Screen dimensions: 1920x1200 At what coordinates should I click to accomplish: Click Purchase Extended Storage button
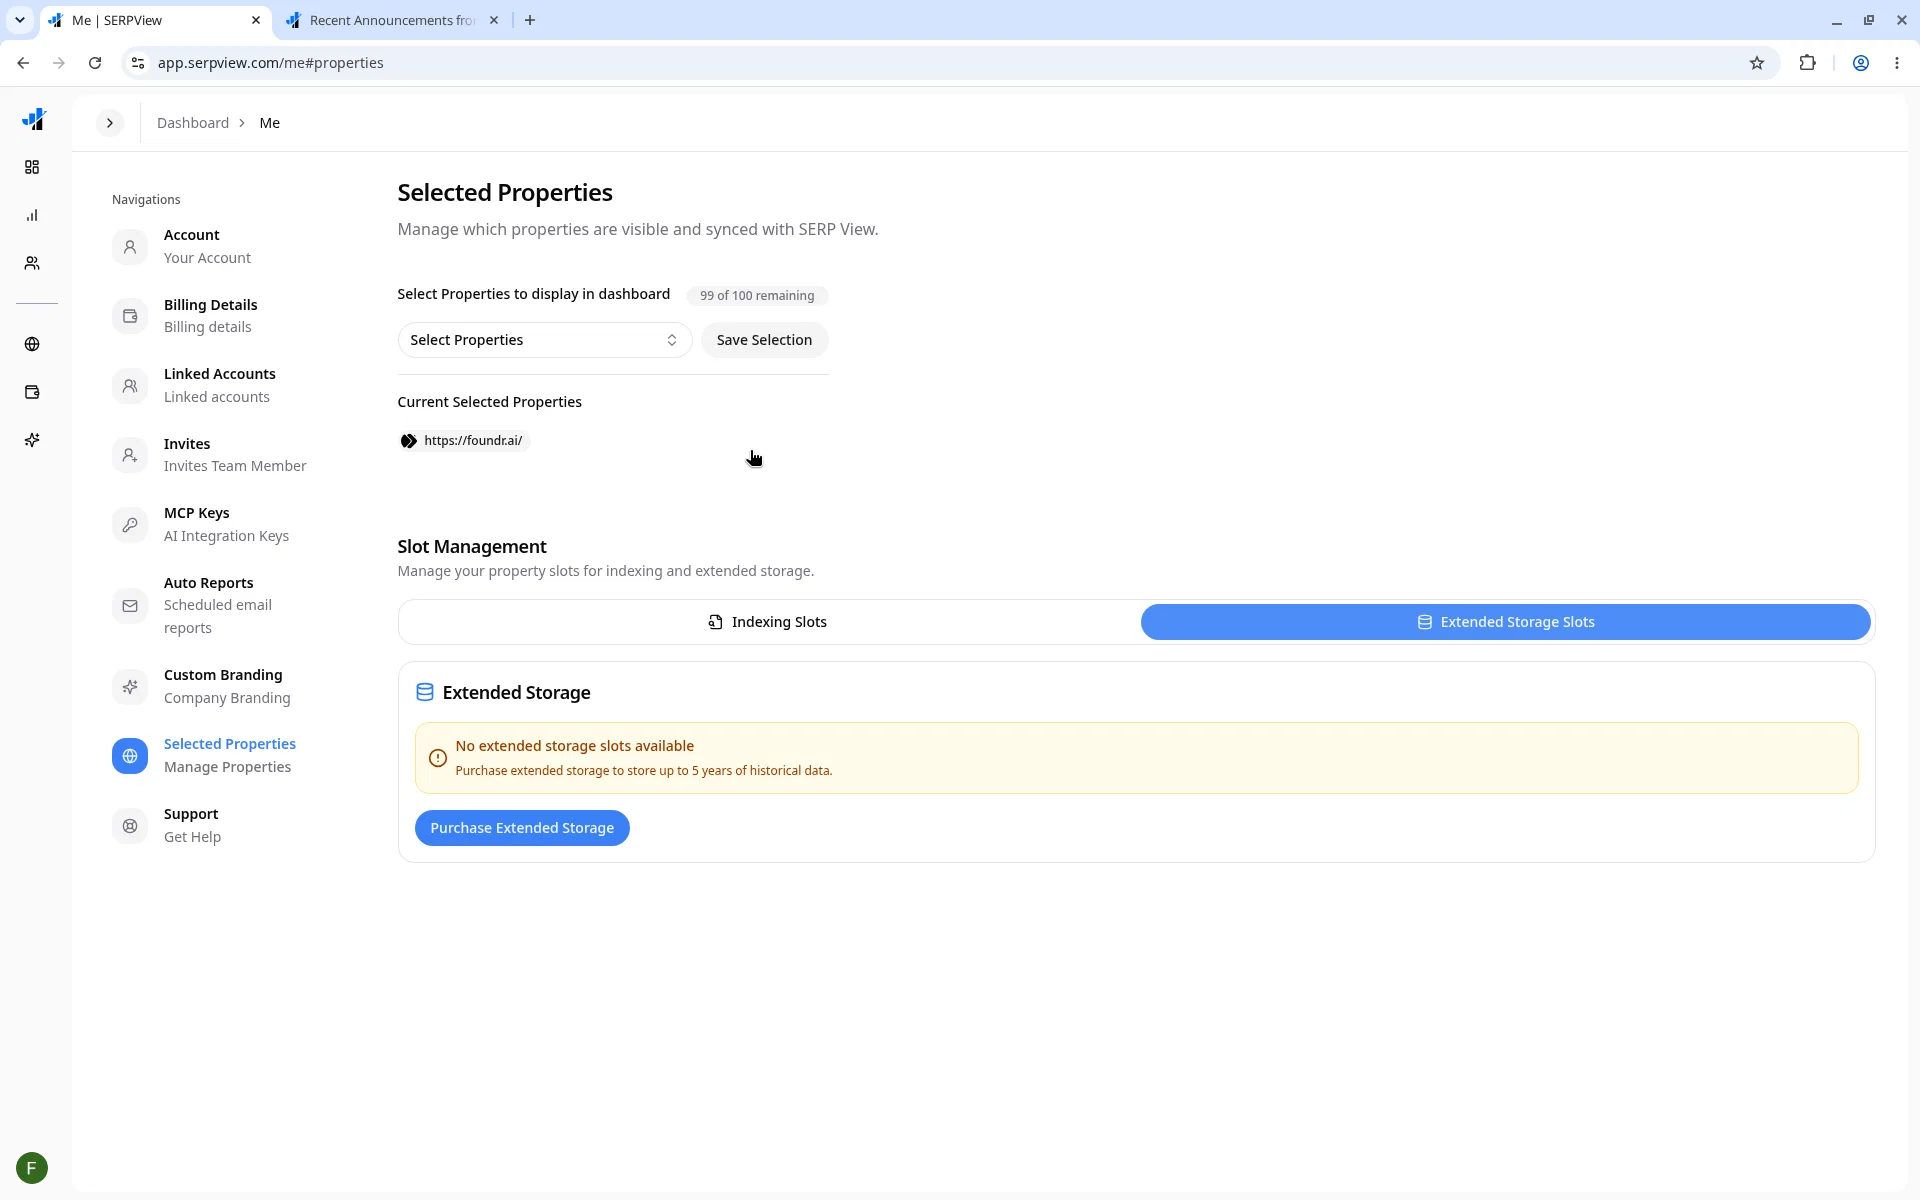pyautogui.click(x=522, y=828)
